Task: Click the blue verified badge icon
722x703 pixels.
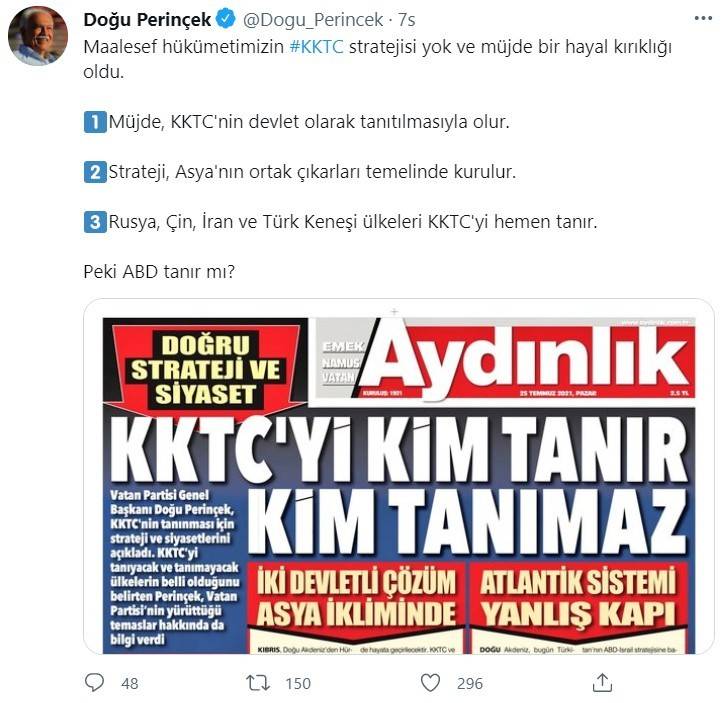Action: click(226, 20)
